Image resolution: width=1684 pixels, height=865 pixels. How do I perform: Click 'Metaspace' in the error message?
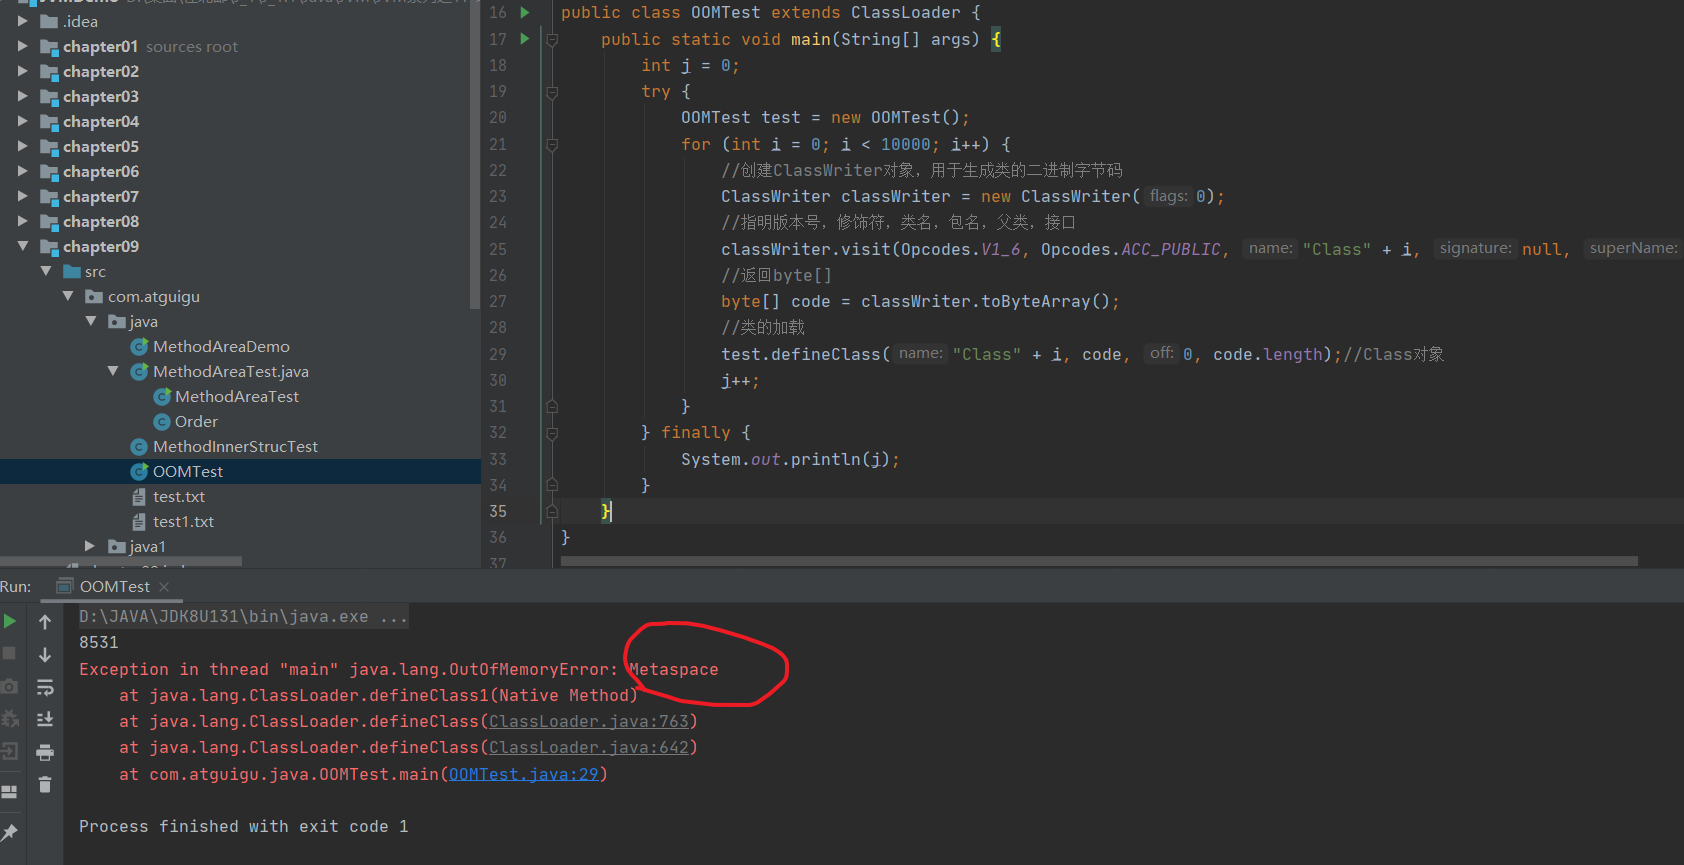coord(674,670)
